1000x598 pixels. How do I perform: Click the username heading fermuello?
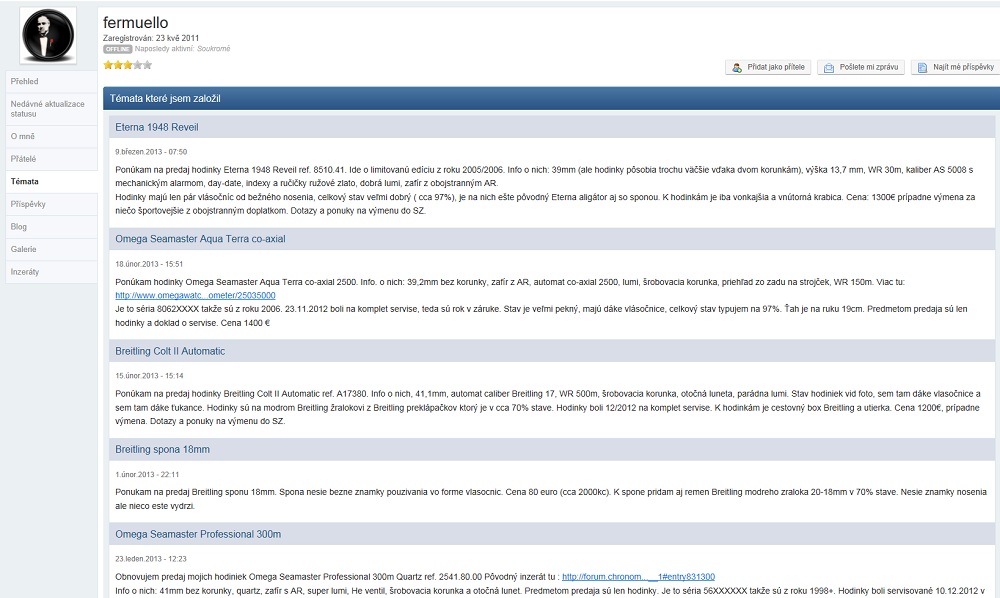[x=136, y=22]
